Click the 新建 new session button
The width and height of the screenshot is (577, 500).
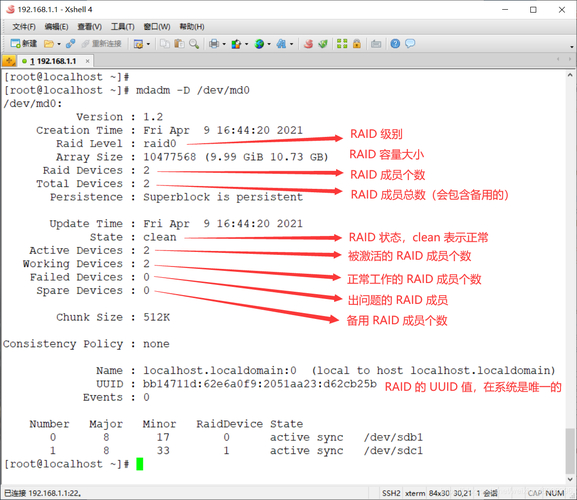click(24, 44)
